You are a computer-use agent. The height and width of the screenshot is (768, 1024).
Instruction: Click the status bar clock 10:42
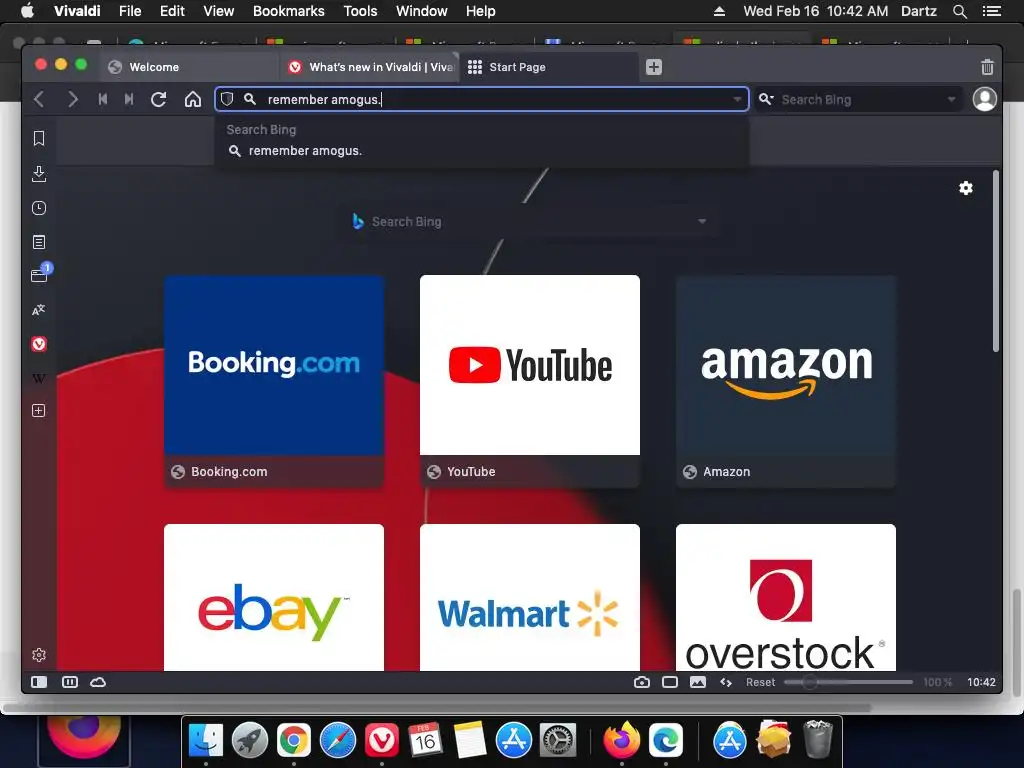[x=981, y=682]
